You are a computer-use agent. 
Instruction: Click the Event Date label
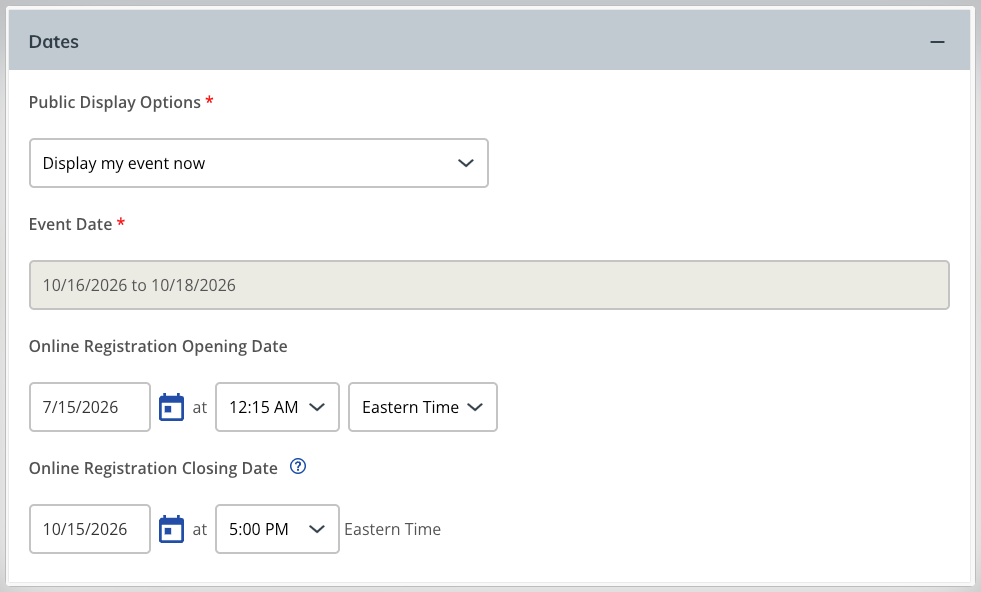tap(70, 224)
